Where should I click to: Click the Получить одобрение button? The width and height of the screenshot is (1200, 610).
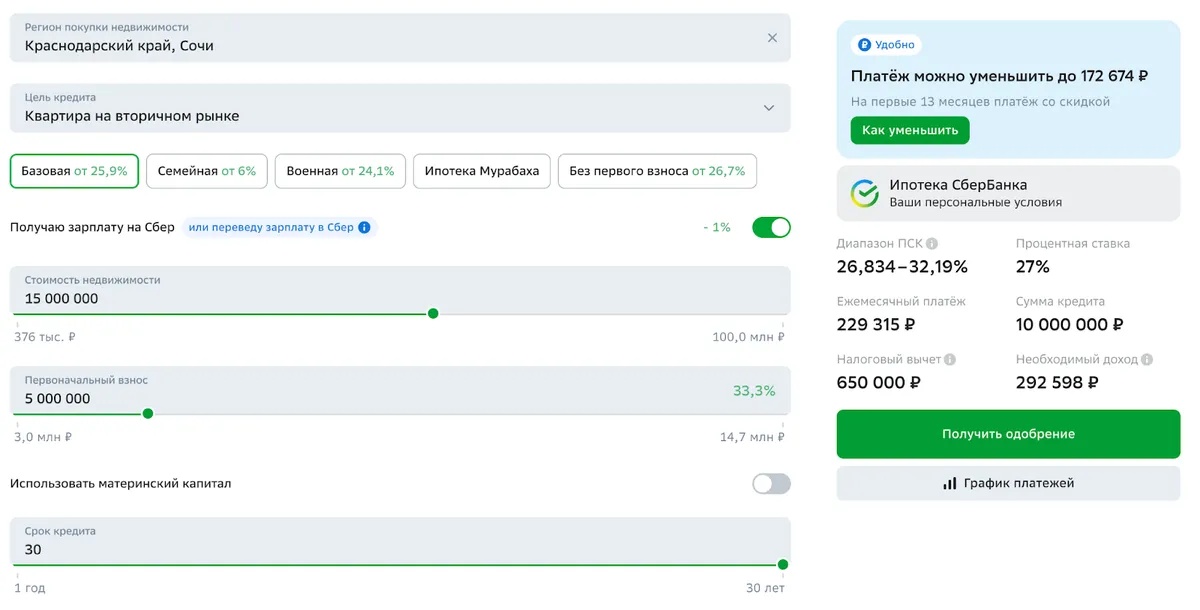click(x=1008, y=434)
